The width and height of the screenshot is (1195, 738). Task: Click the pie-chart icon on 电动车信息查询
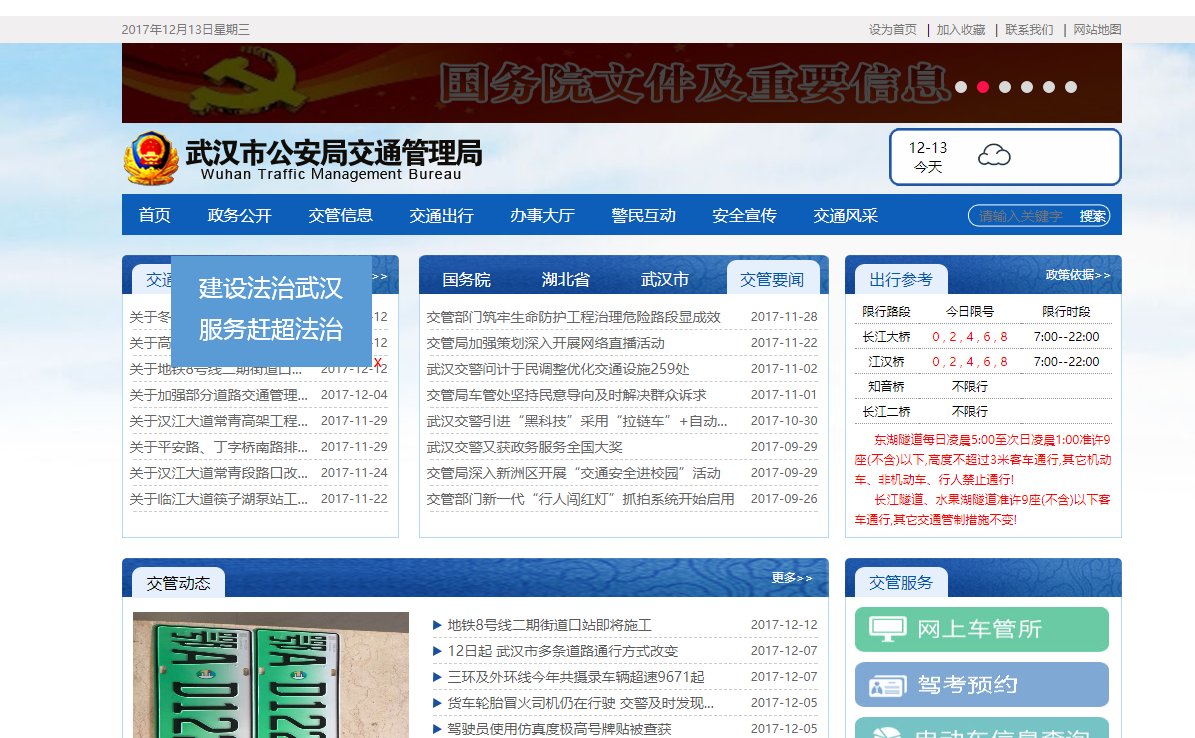tap(889, 733)
